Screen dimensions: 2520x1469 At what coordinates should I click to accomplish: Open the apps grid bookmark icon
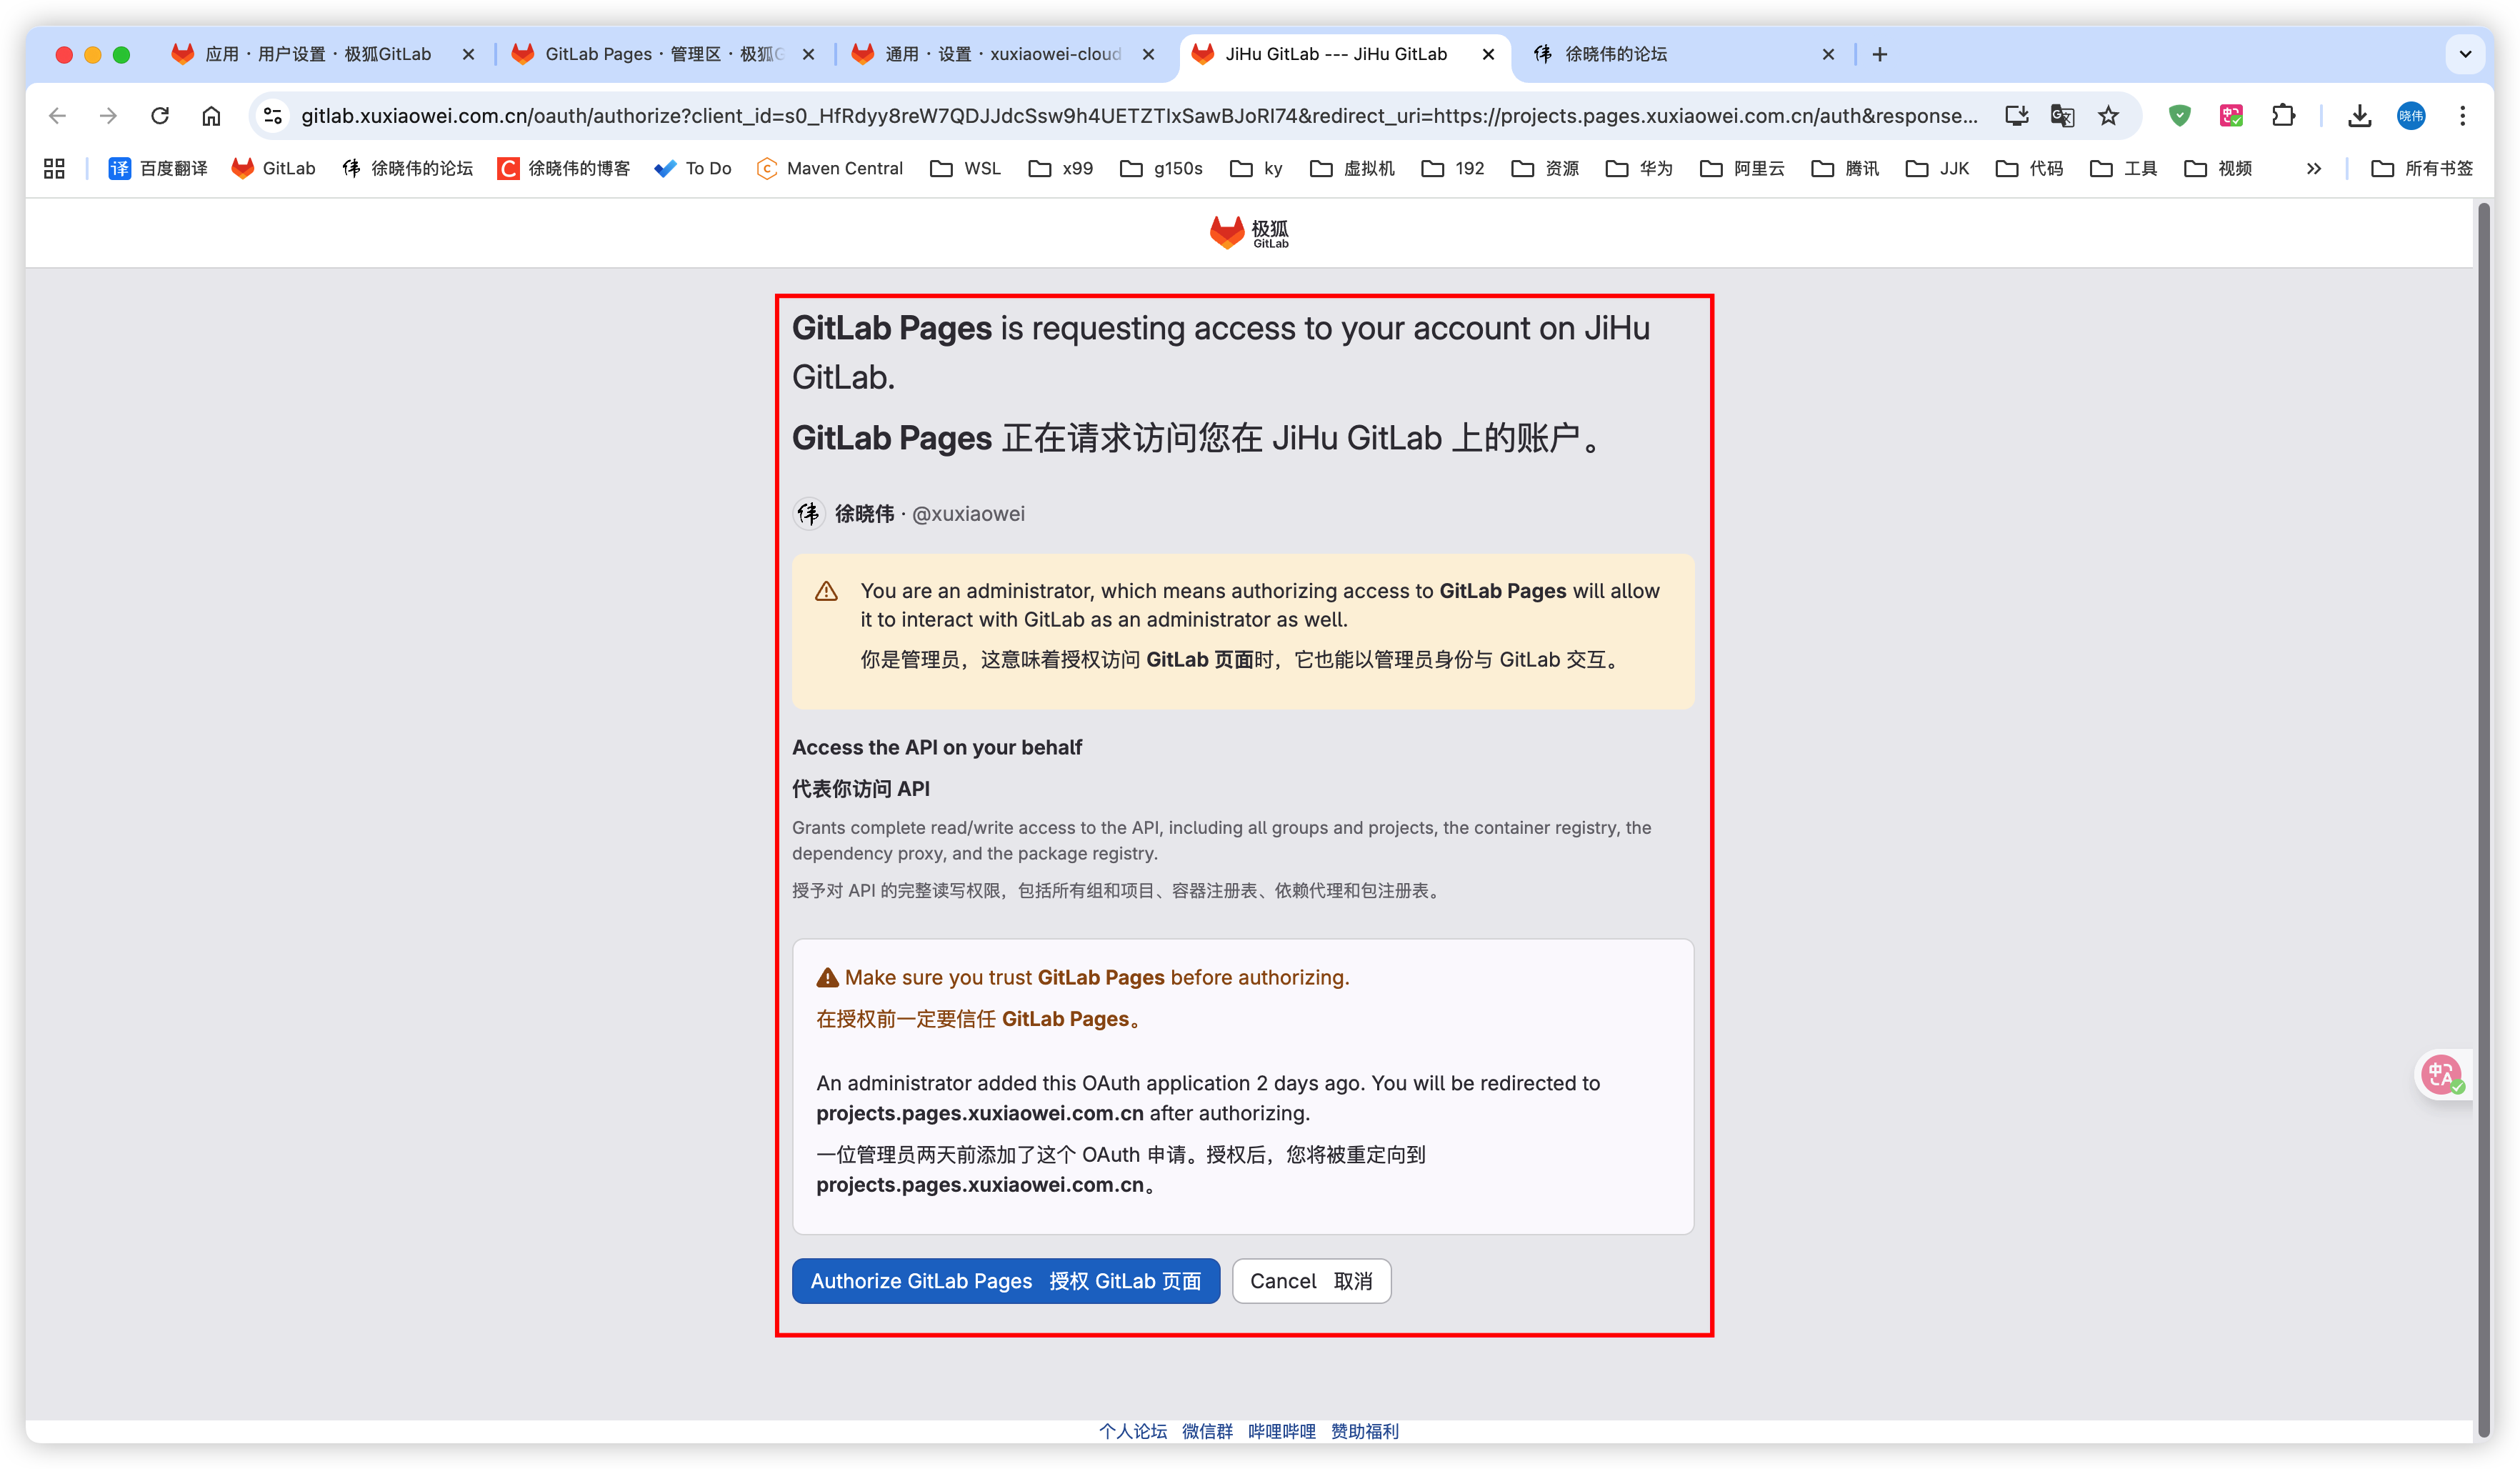pyautogui.click(x=54, y=168)
